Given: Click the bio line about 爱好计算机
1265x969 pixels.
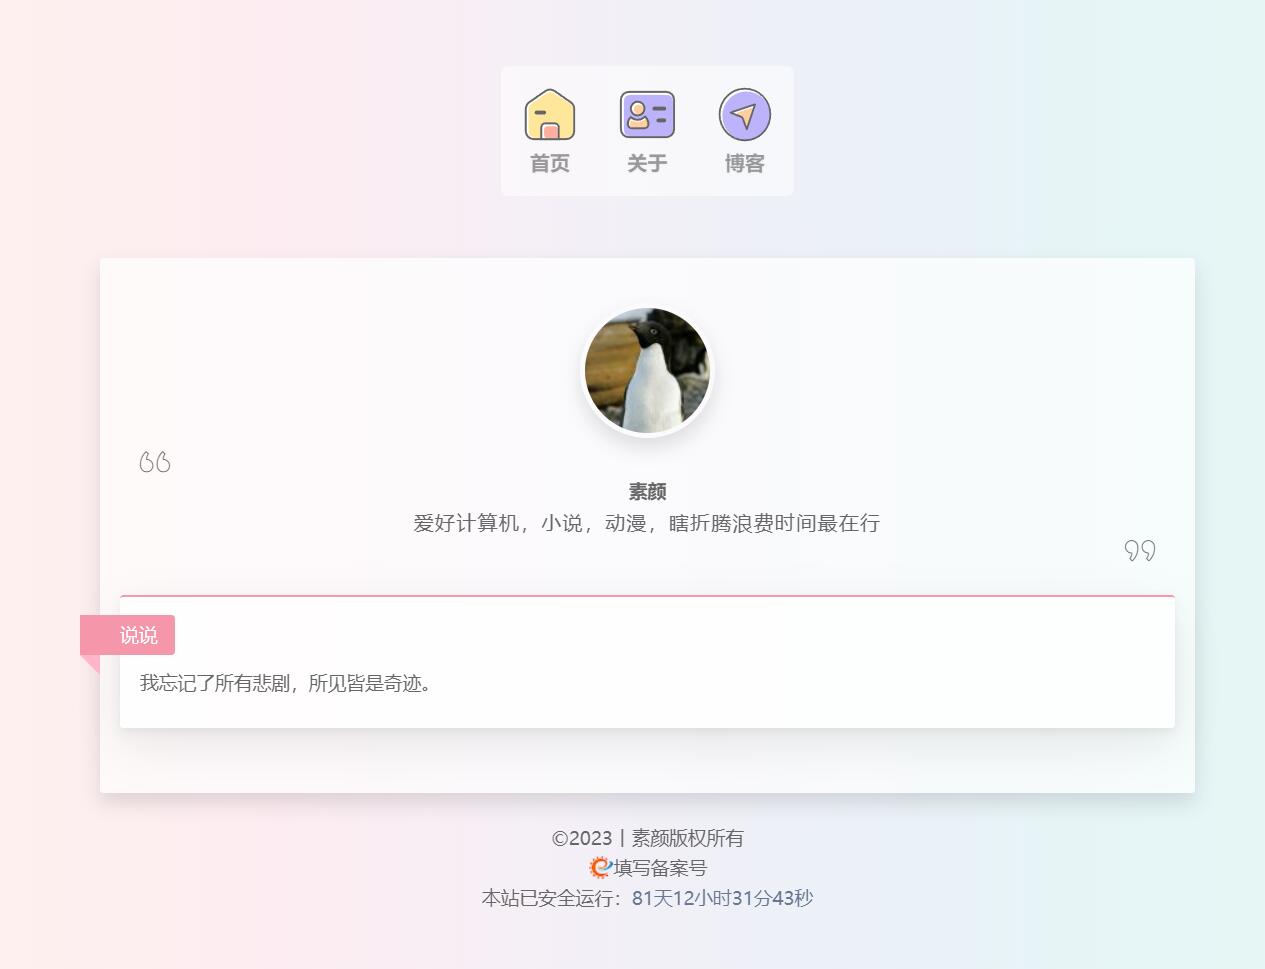Looking at the screenshot, I should click(x=647, y=523).
